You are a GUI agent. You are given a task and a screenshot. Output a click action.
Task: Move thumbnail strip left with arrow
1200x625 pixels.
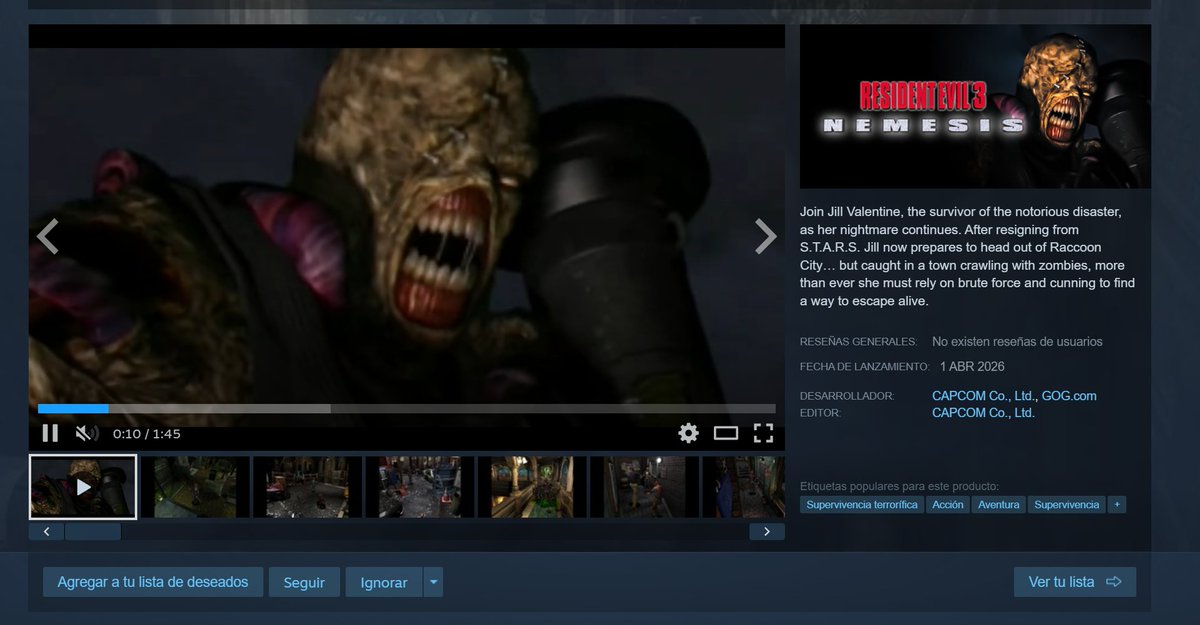coord(47,532)
